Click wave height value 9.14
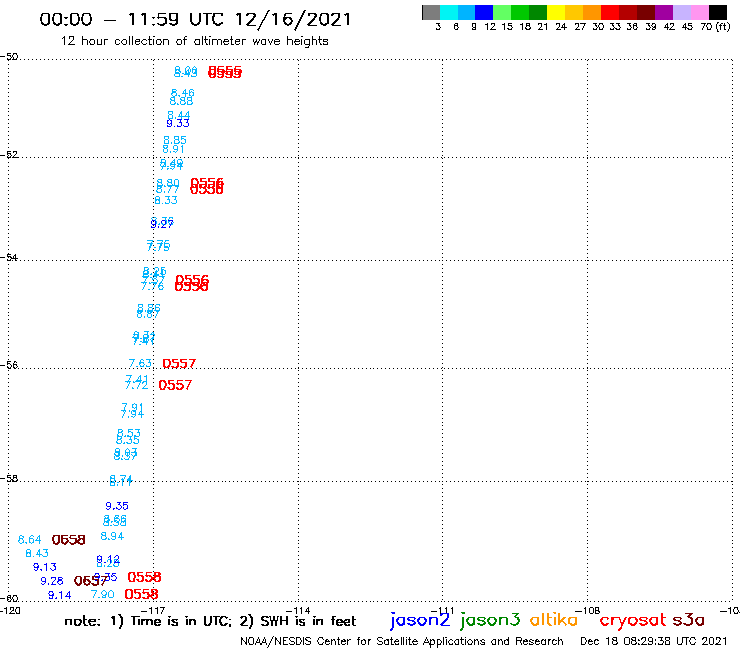Screen dimensions: 740x650 click(x=59, y=595)
